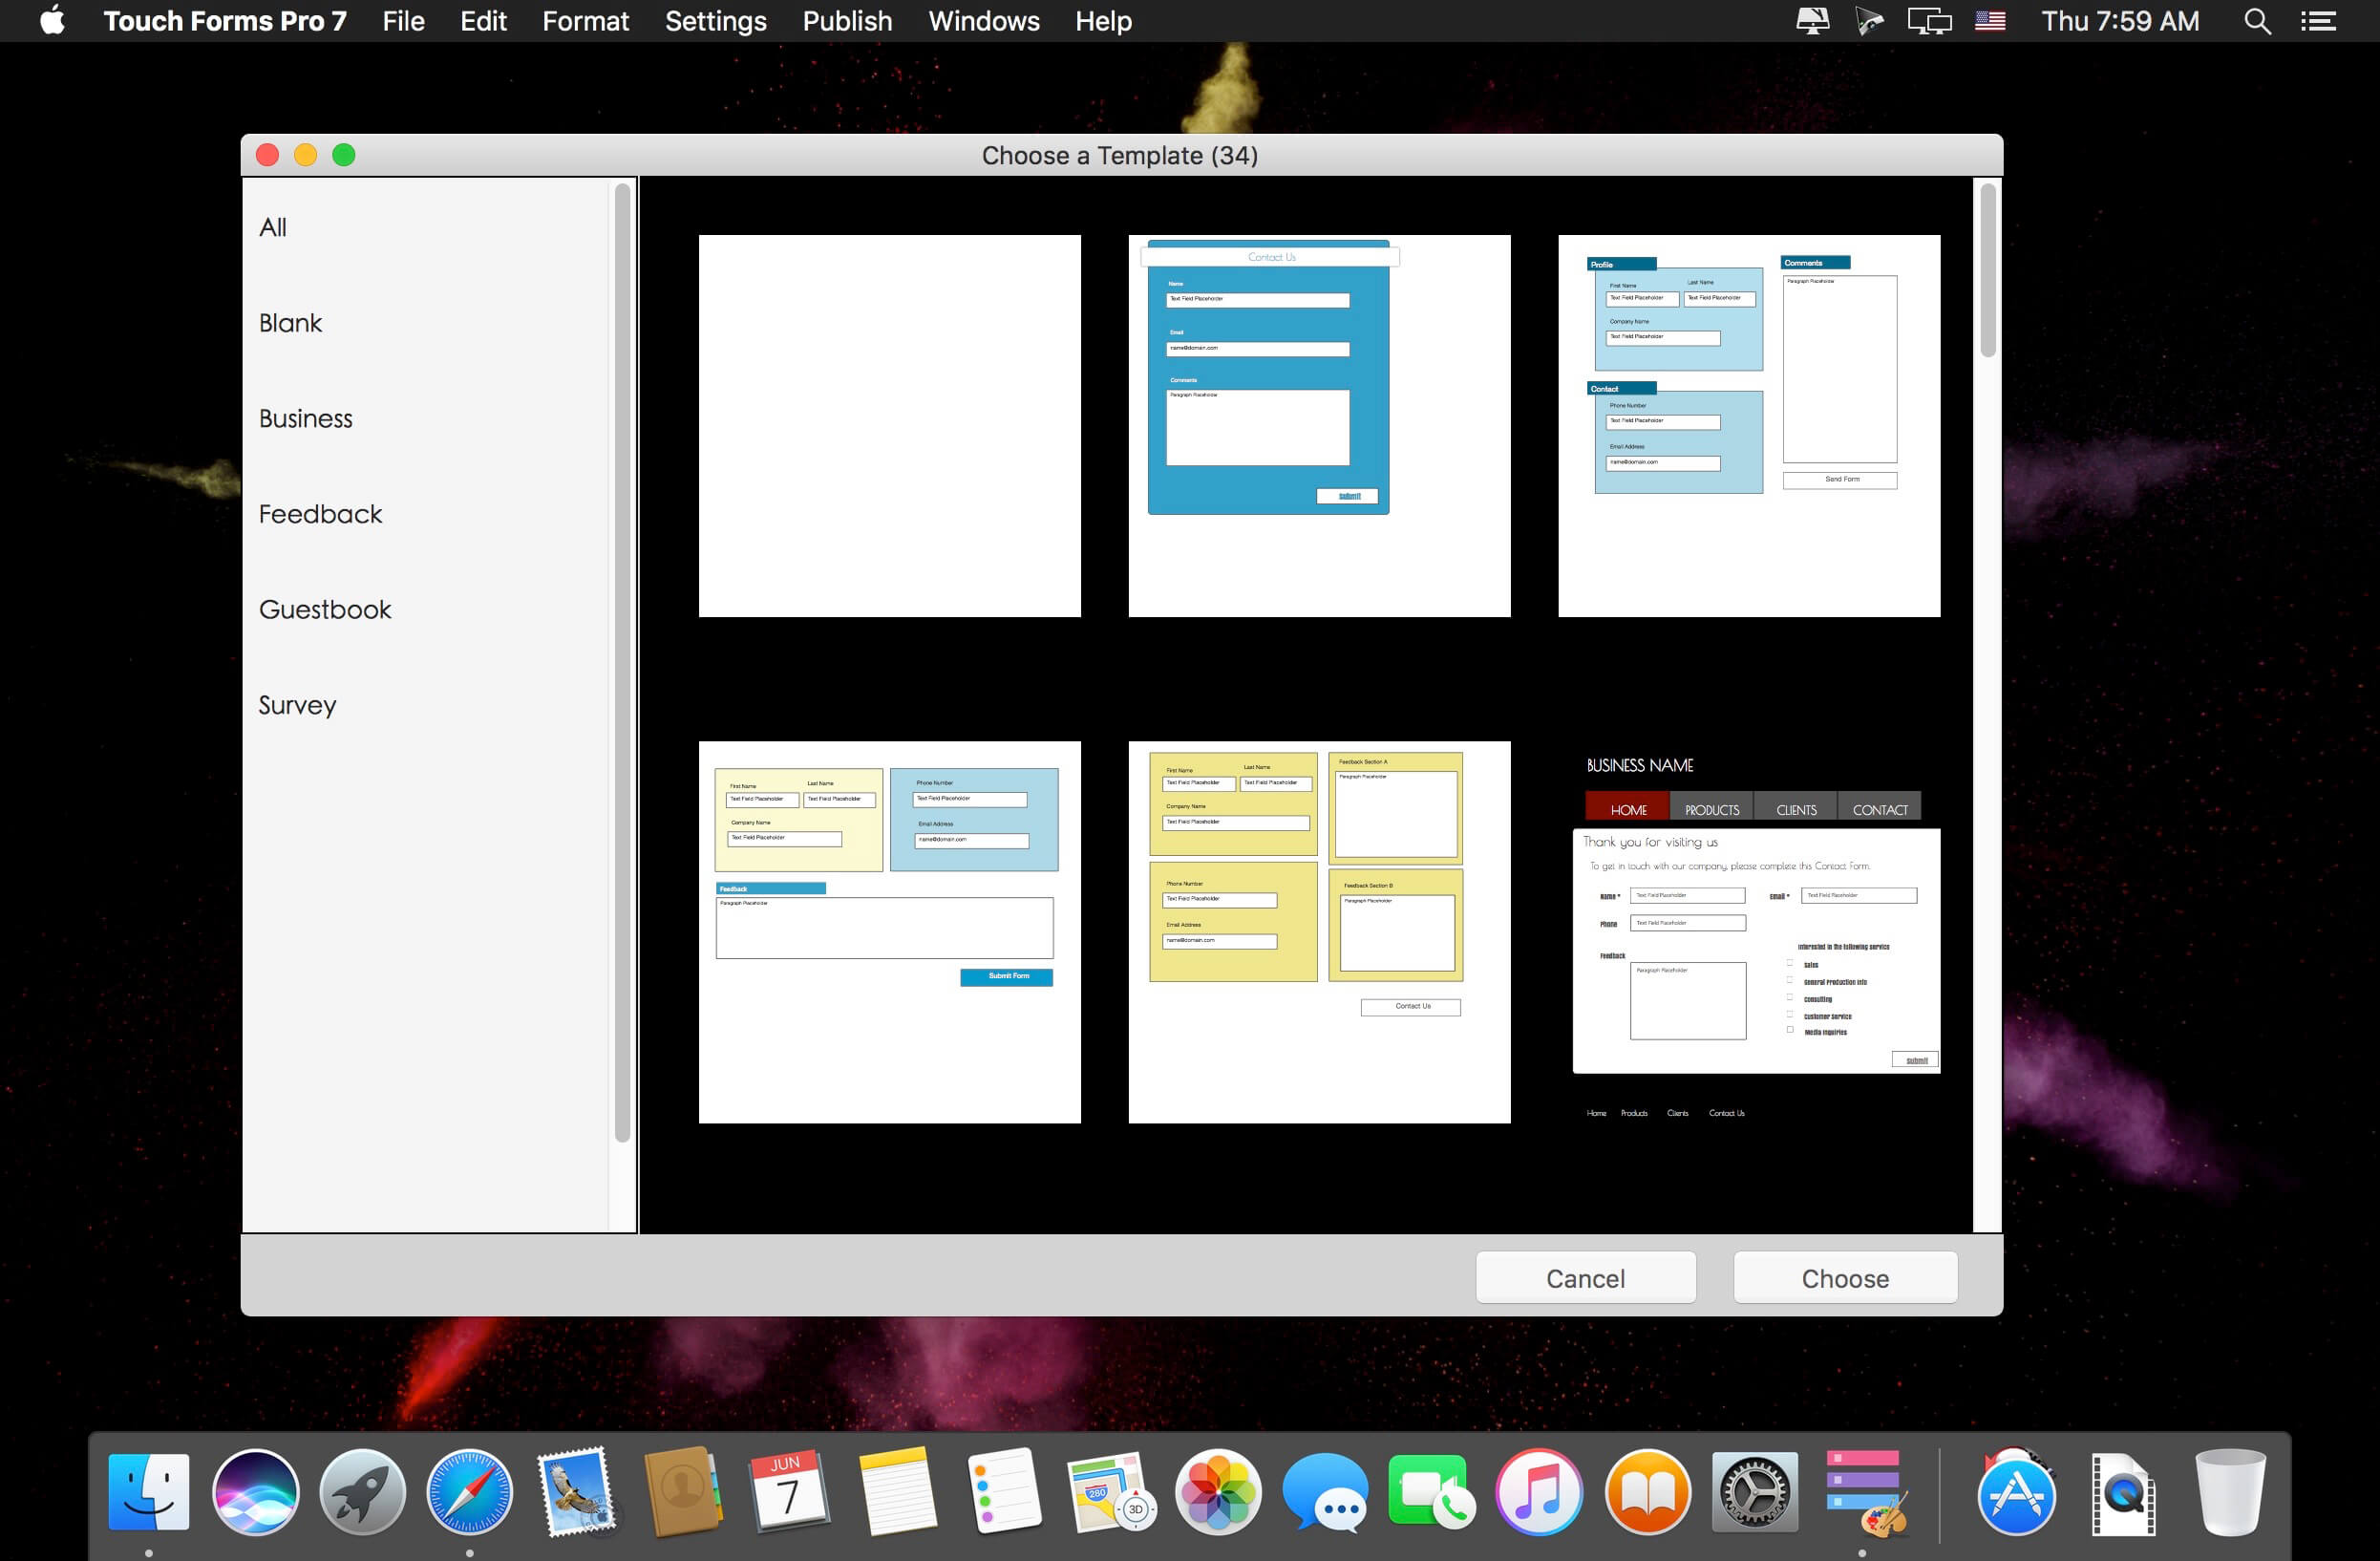Open Launchpad from the Dock
The width and height of the screenshot is (2380, 1561).
click(x=363, y=1492)
